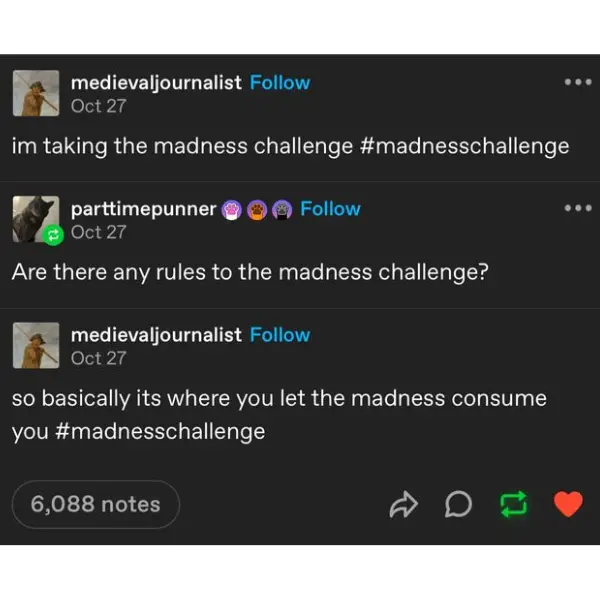Open the 6,088 notes button

click(x=96, y=505)
